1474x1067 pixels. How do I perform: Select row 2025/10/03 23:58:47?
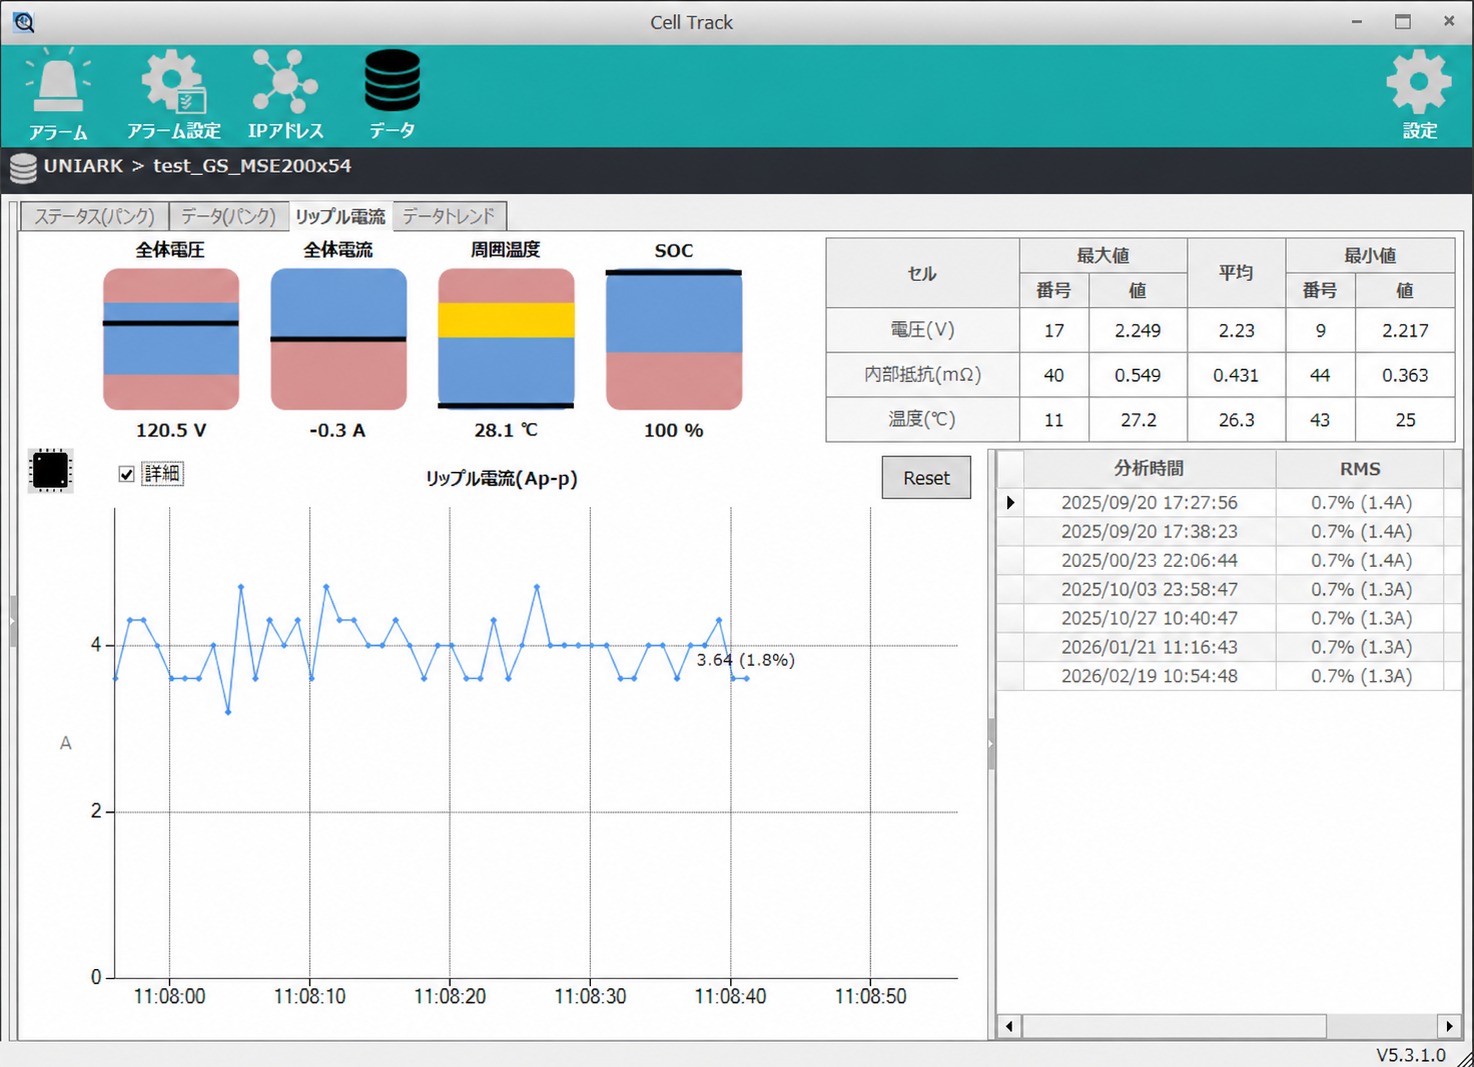pyautogui.click(x=1229, y=590)
